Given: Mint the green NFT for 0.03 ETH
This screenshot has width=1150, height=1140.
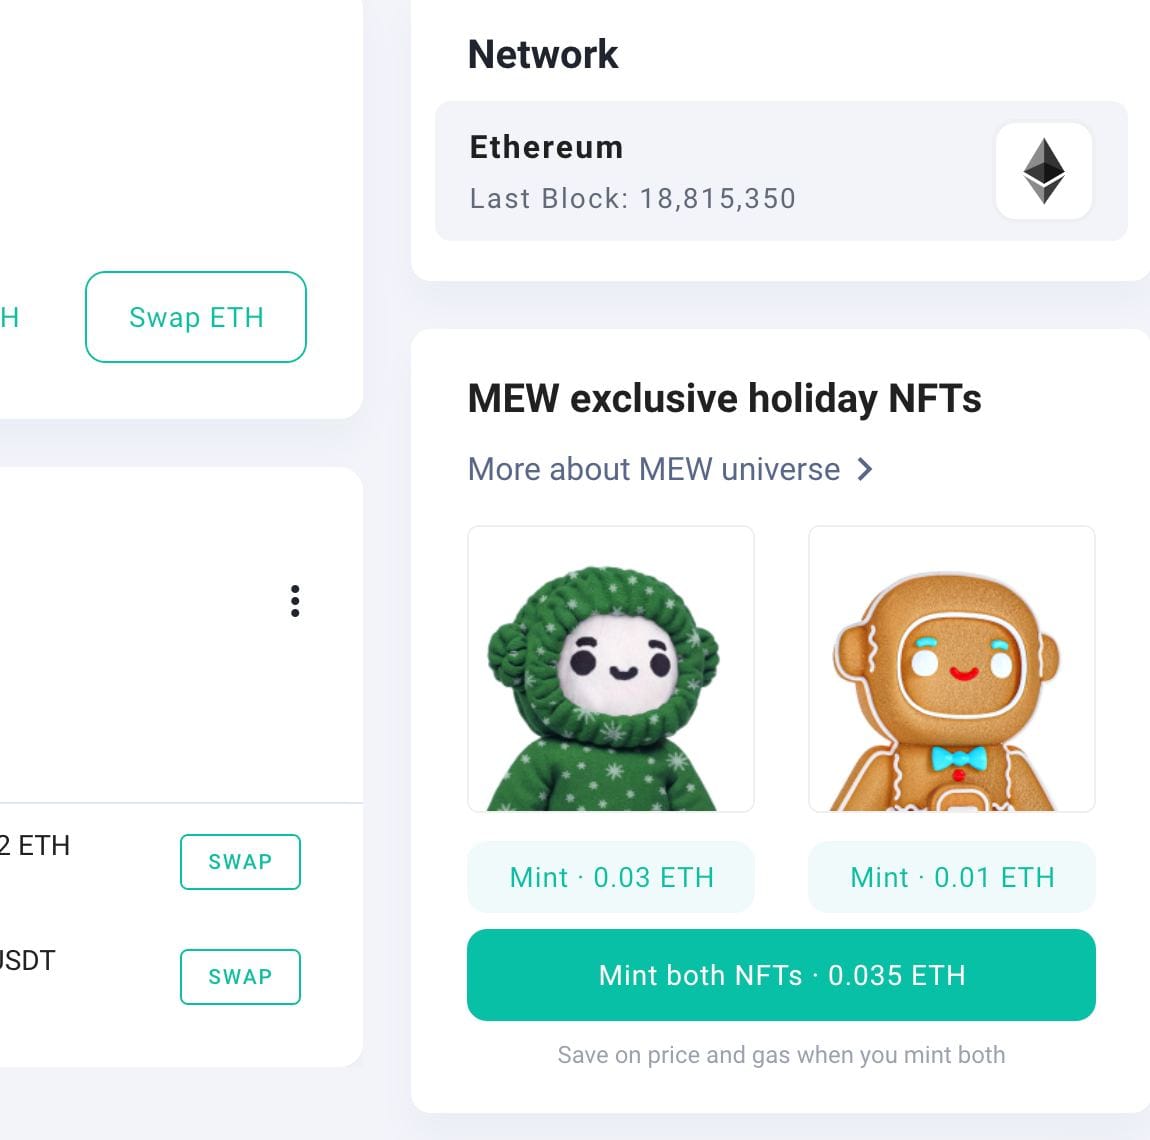Looking at the screenshot, I should pos(611,877).
